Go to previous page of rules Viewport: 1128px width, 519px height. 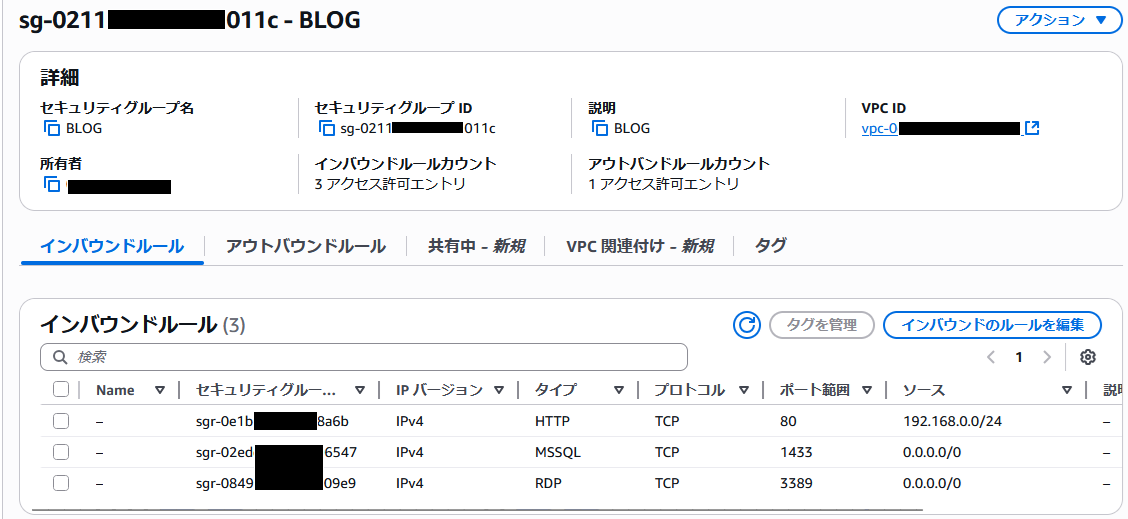(x=991, y=357)
